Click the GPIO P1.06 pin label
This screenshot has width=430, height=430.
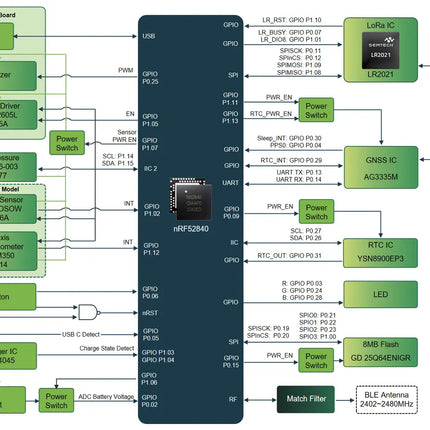[149, 379]
